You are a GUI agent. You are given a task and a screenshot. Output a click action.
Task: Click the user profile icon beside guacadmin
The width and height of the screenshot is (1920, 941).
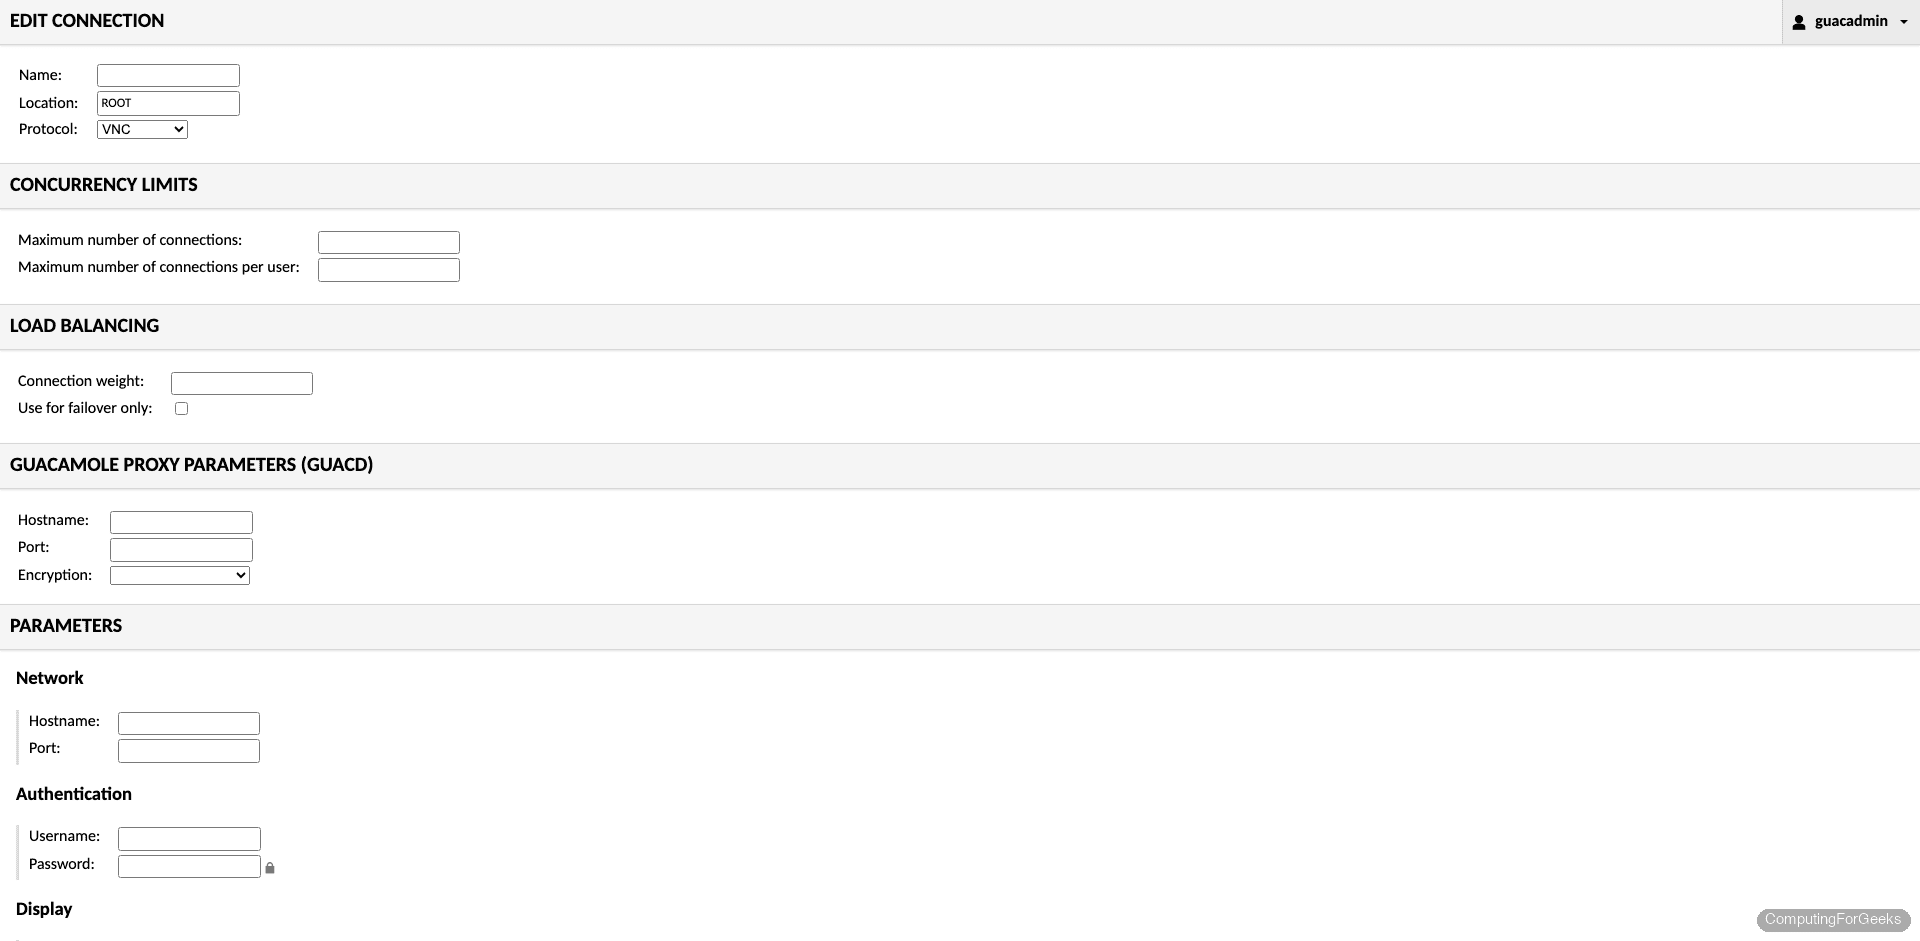click(1801, 21)
